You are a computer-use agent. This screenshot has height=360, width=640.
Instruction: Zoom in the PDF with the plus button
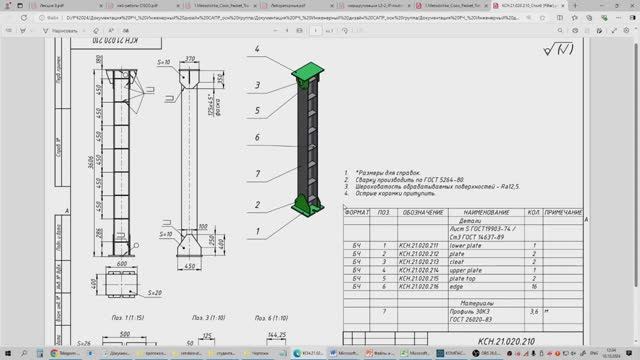pyautogui.click(x=287, y=31)
